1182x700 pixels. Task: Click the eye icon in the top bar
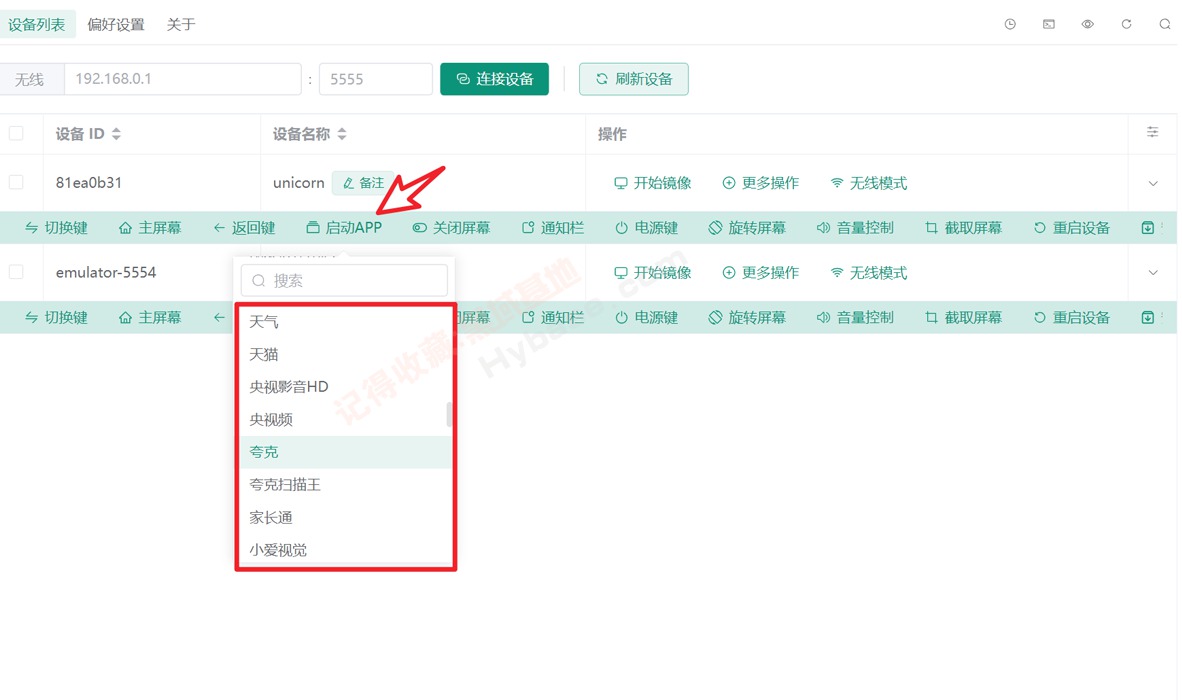click(x=1087, y=24)
